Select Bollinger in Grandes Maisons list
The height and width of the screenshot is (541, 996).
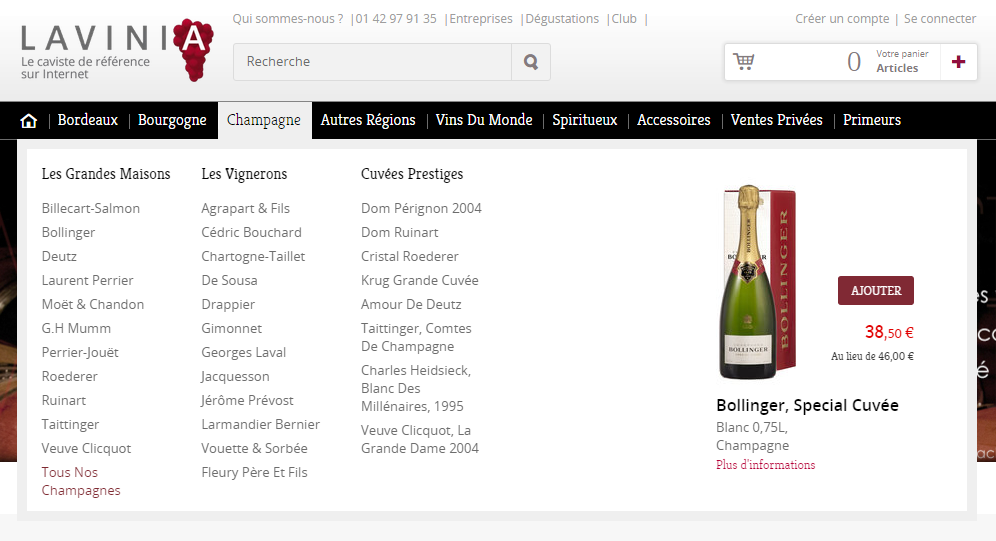pos(68,232)
